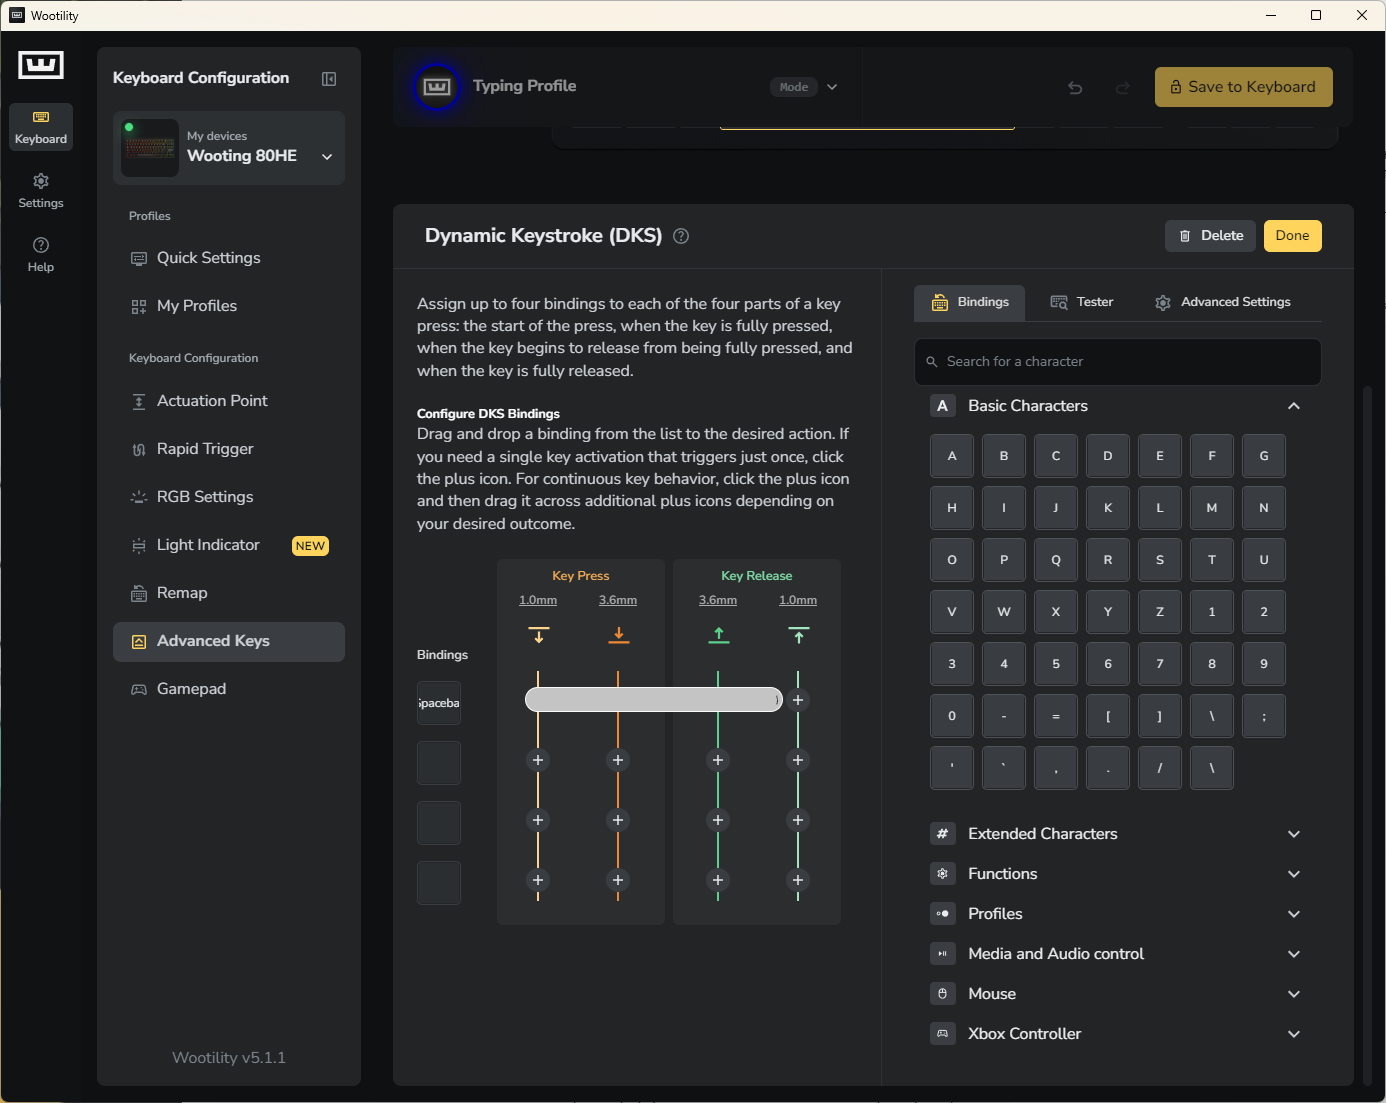Click the undo arrow icon
Screen dimensions: 1386x1103
(1075, 88)
